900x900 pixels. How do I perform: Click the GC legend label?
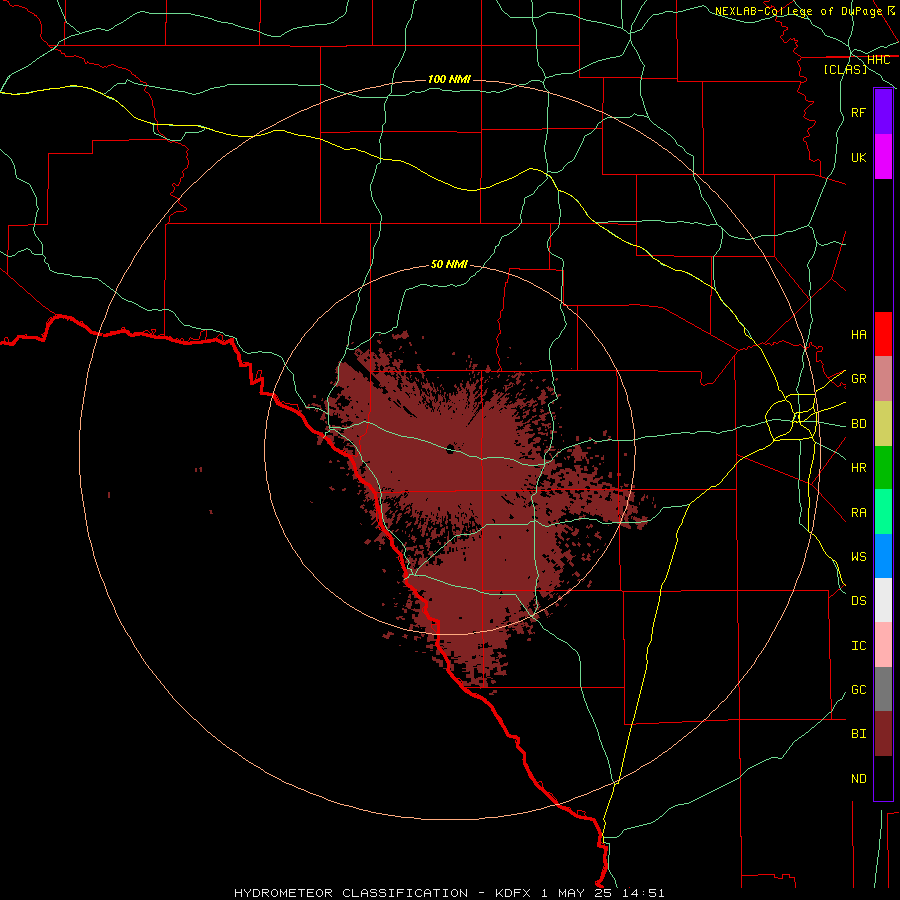[859, 690]
